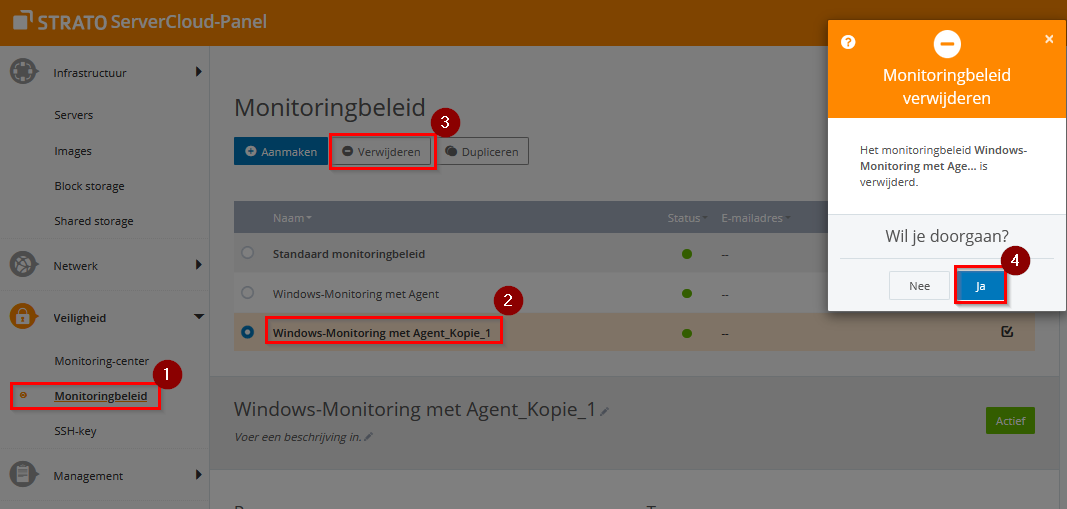Click green status dot of Windows-Monitoring met Agent
This screenshot has width=1067, height=509.
point(687,294)
